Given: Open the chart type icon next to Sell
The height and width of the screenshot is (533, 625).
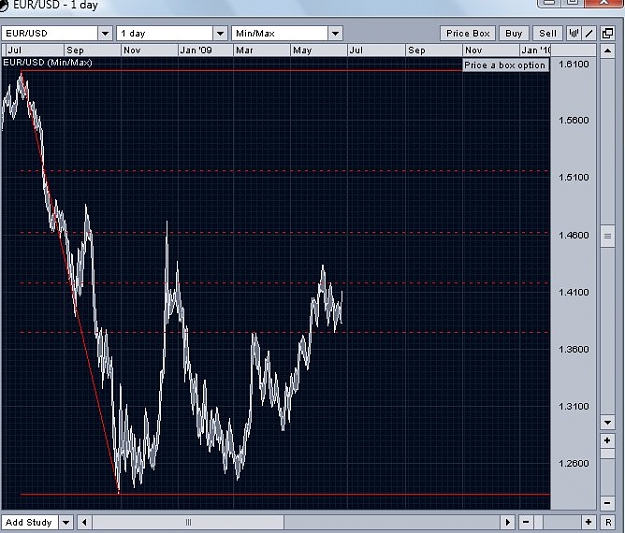Looking at the screenshot, I should coord(574,33).
